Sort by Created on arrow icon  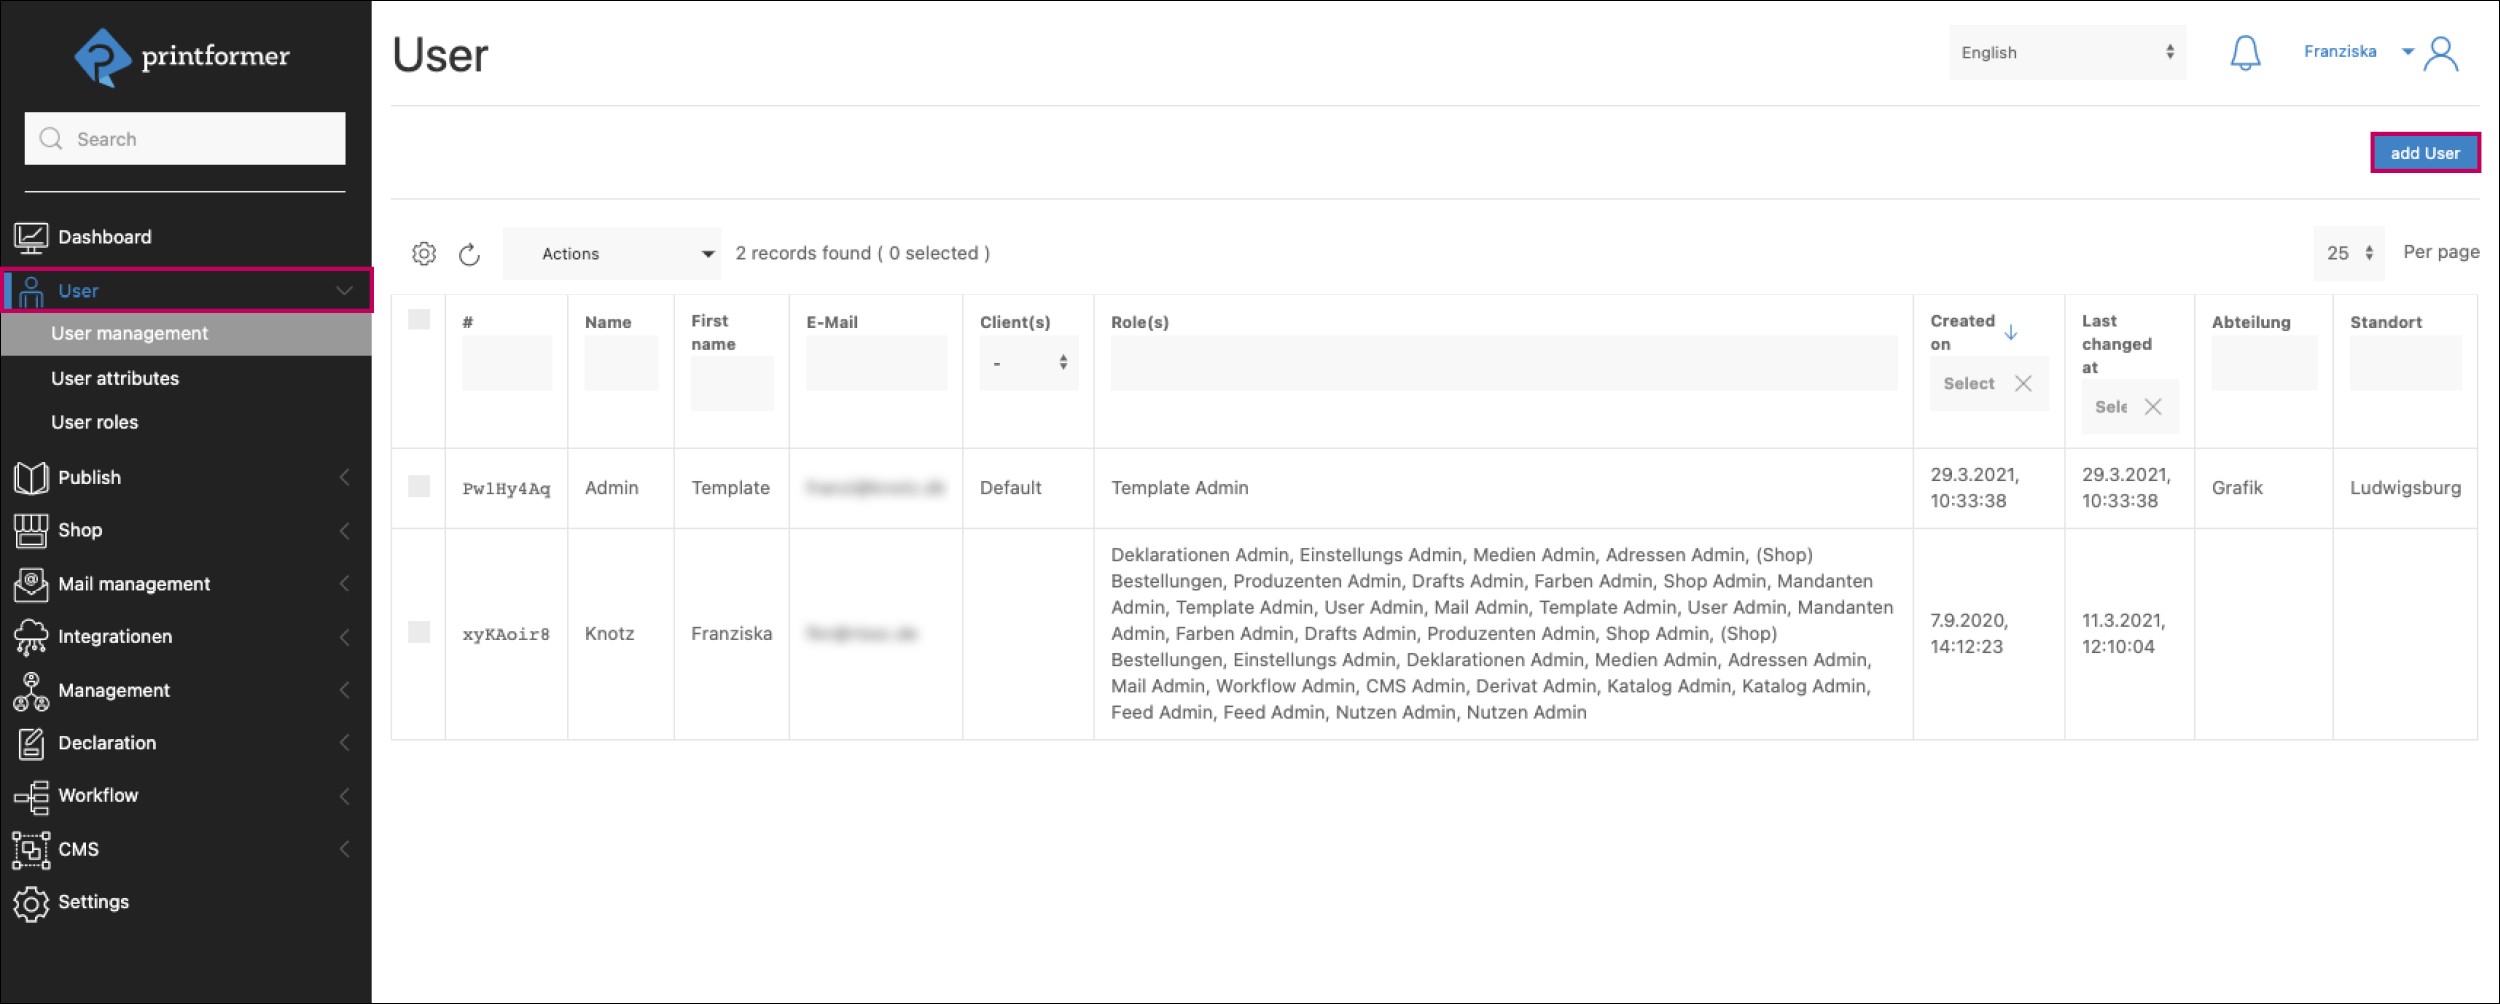2011,333
